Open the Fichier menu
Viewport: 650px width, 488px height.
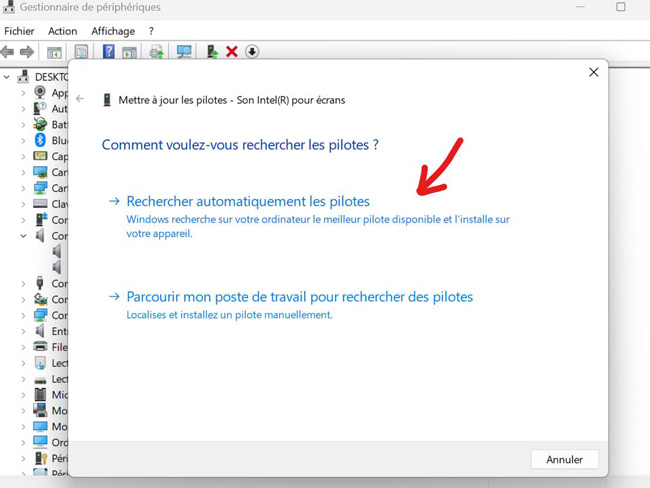tap(19, 31)
